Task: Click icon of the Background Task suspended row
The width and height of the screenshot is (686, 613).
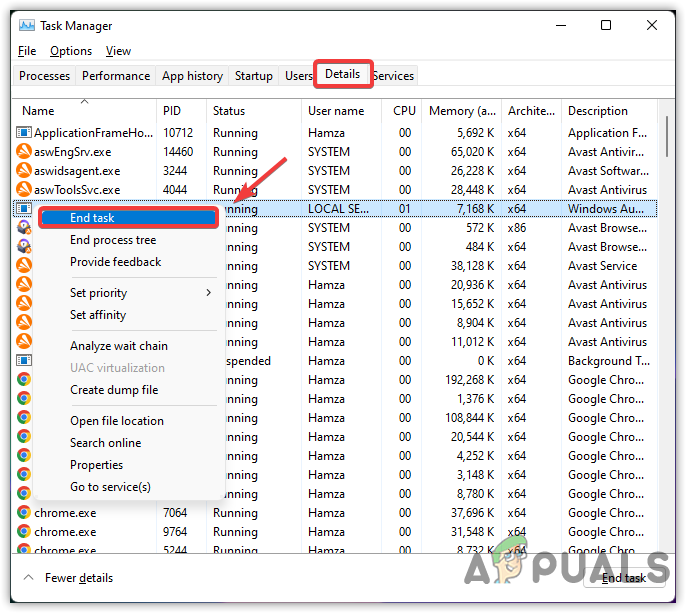Action: coord(24,360)
